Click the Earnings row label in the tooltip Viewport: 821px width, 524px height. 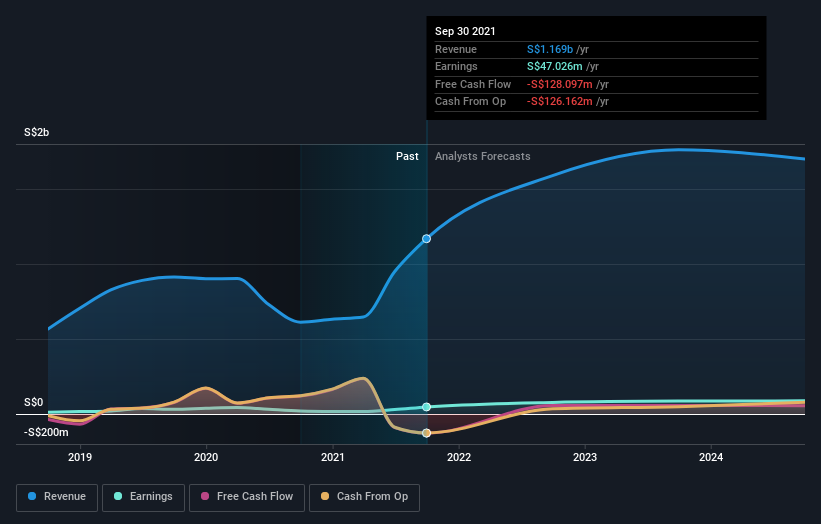coord(456,66)
